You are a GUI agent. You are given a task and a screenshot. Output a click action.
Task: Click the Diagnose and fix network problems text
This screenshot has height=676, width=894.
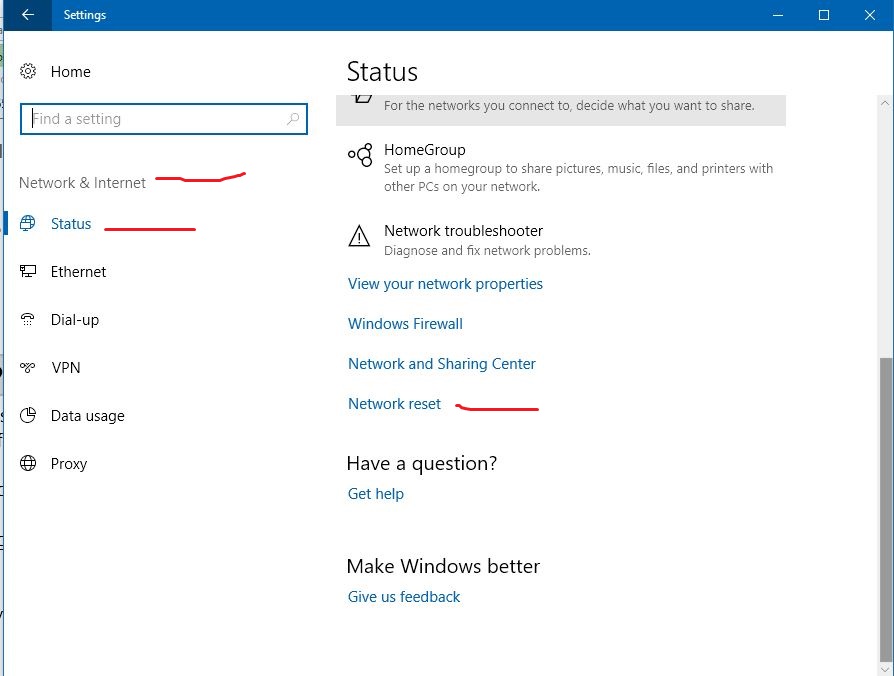click(x=487, y=251)
